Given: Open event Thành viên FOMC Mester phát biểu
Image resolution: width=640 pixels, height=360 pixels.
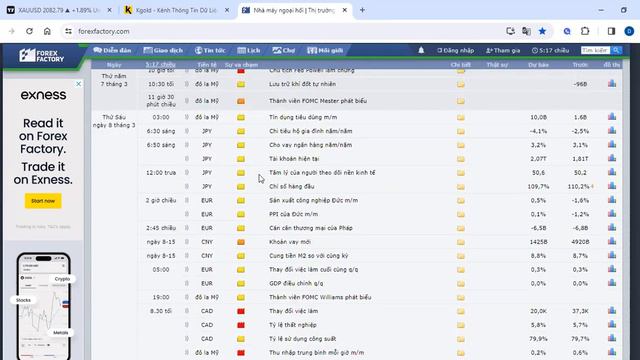Looking at the screenshot, I should (x=318, y=101).
